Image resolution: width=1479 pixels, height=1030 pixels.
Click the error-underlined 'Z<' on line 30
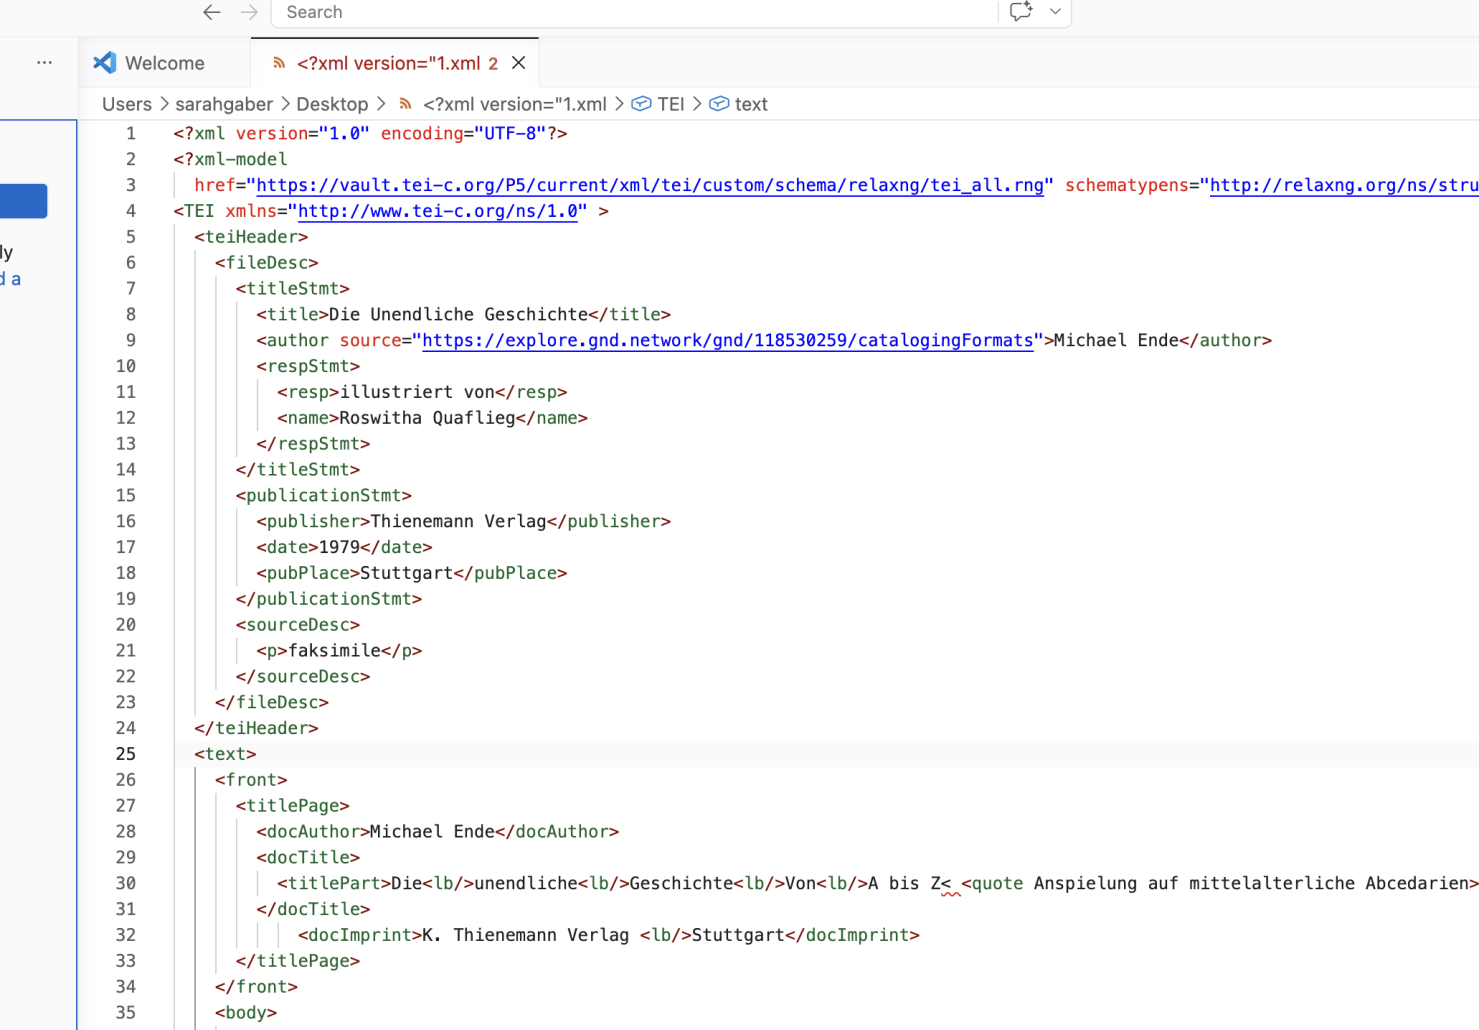click(941, 883)
